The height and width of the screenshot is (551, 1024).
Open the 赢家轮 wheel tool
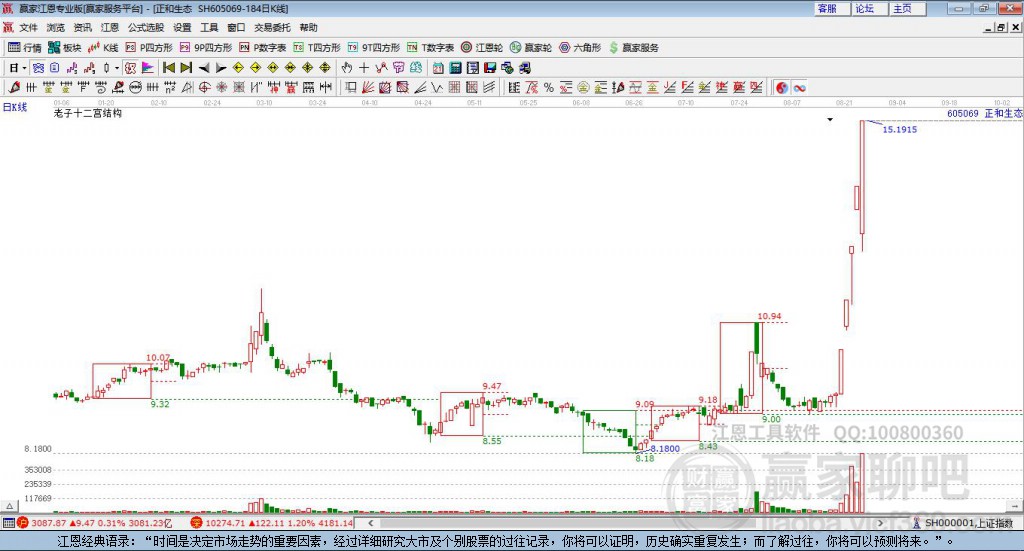pos(531,48)
